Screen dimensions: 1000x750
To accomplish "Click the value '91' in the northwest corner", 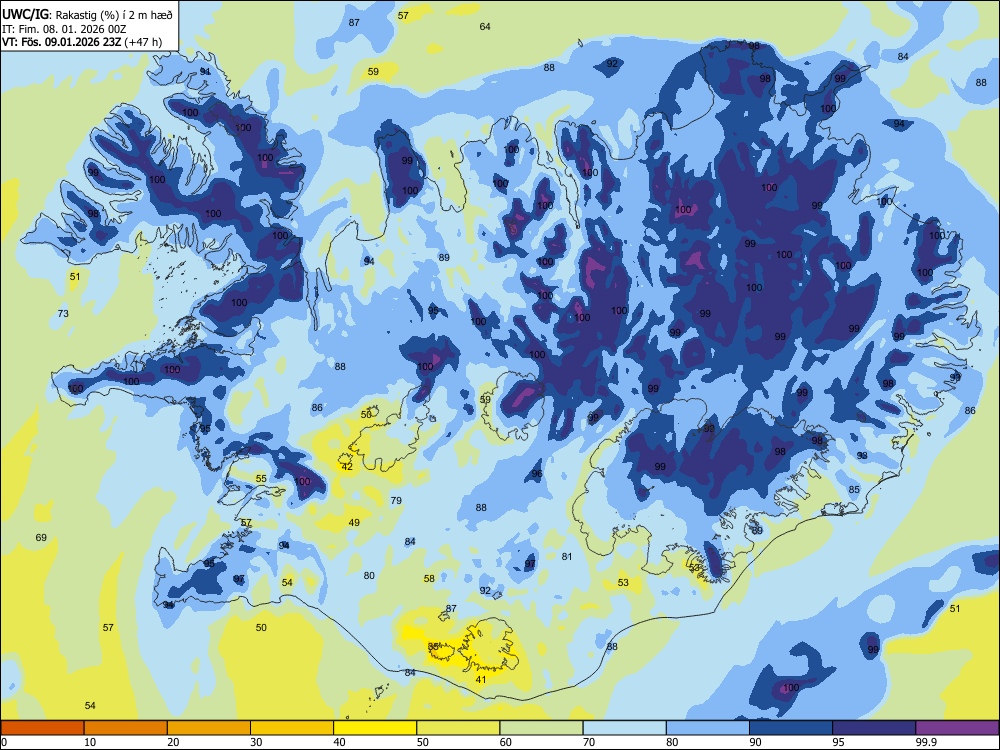I will 205,71.
